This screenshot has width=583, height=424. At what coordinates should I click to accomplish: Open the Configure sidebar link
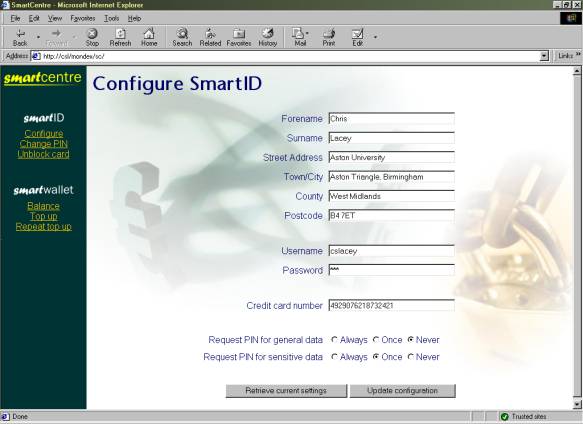(44, 133)
